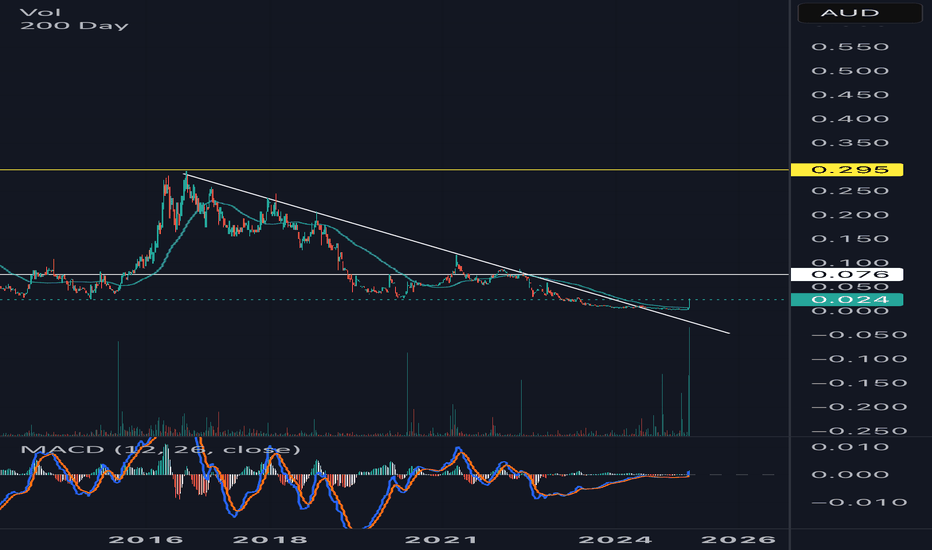The height and width of the screenshot is (550, 932).
Task: Click the green 0.024 current price label
Action: coord(847,300)
